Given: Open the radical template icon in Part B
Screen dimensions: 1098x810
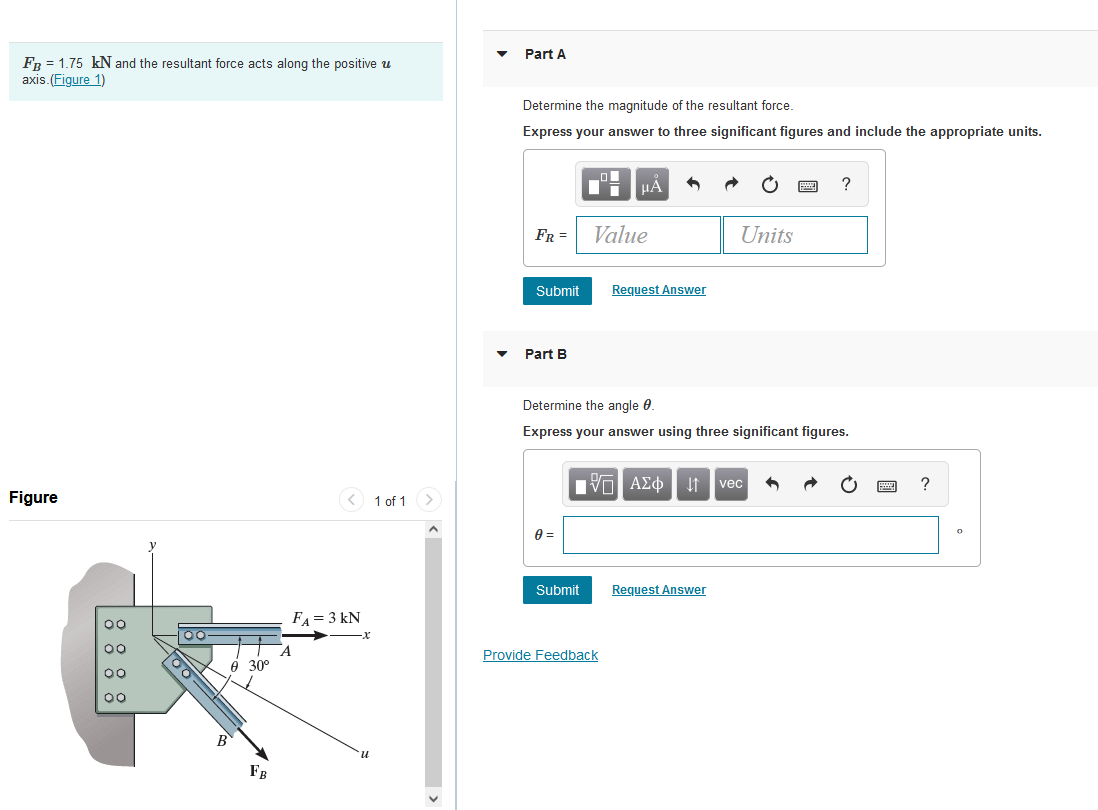Looking at the screenshot, I should pos(594,483).
